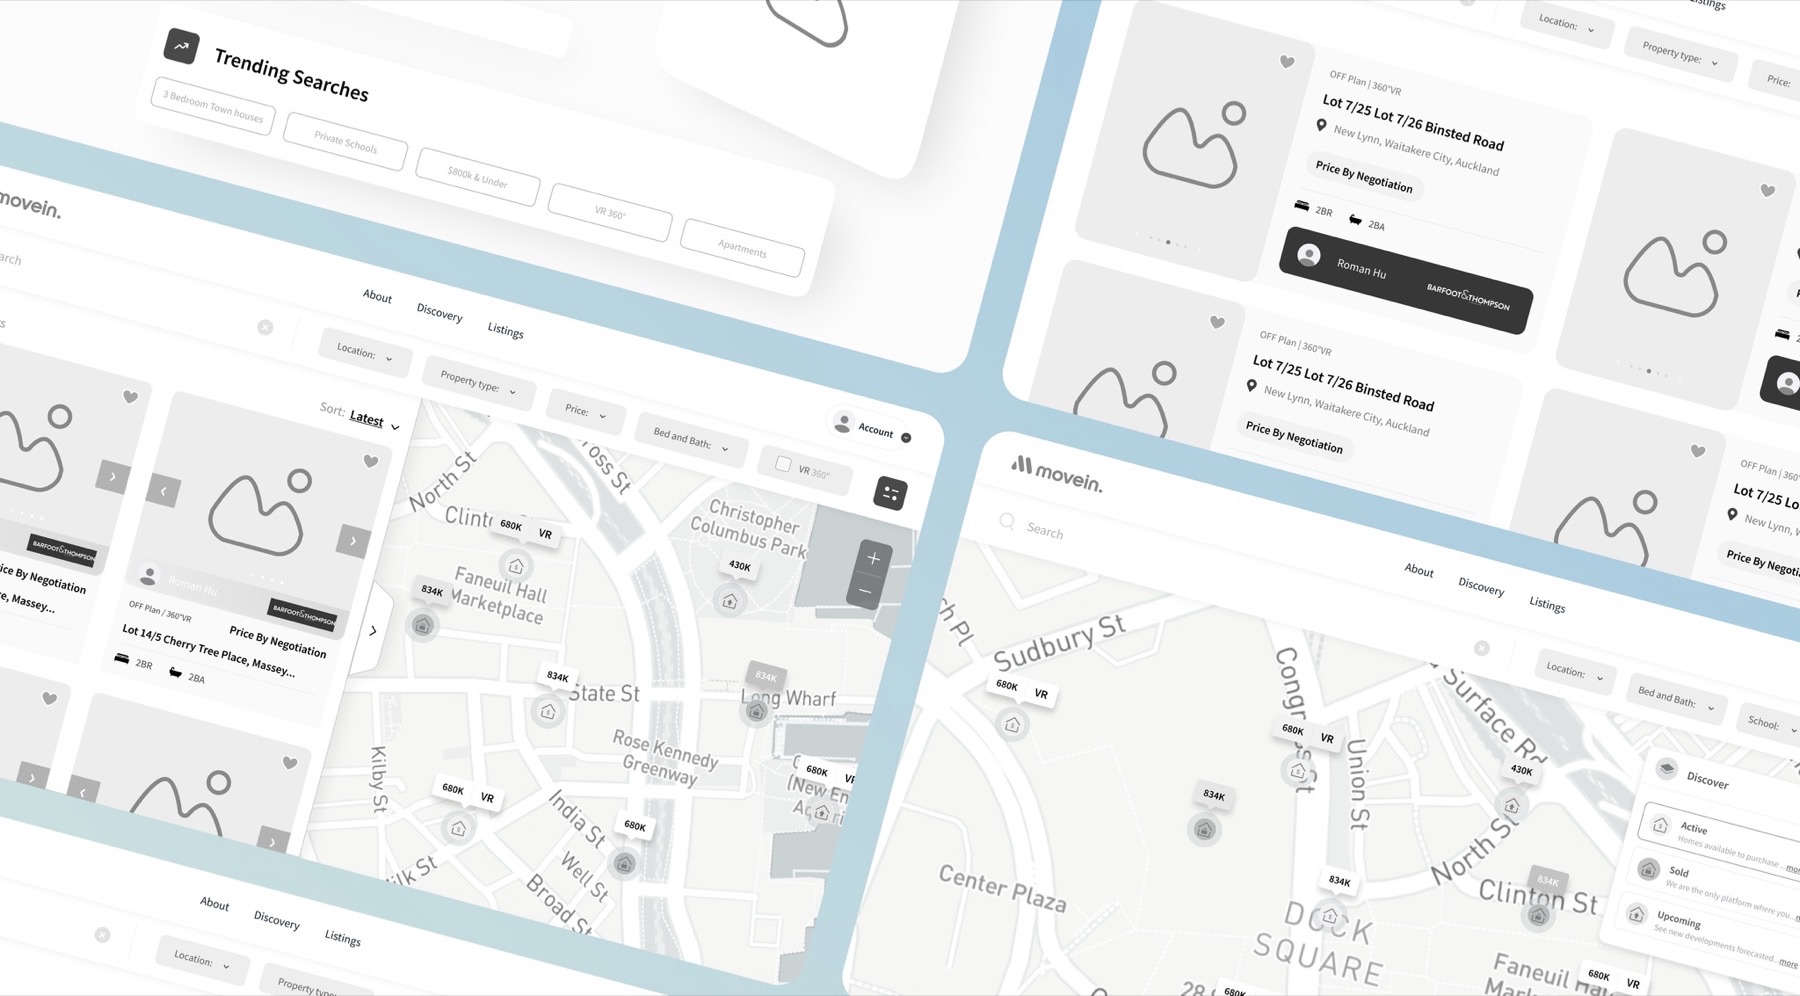Image resolution: width=1800 pixels, height=996 pixels.
Task: Open Listings nav link above the Account menu
Action: (x=505, y=330)
